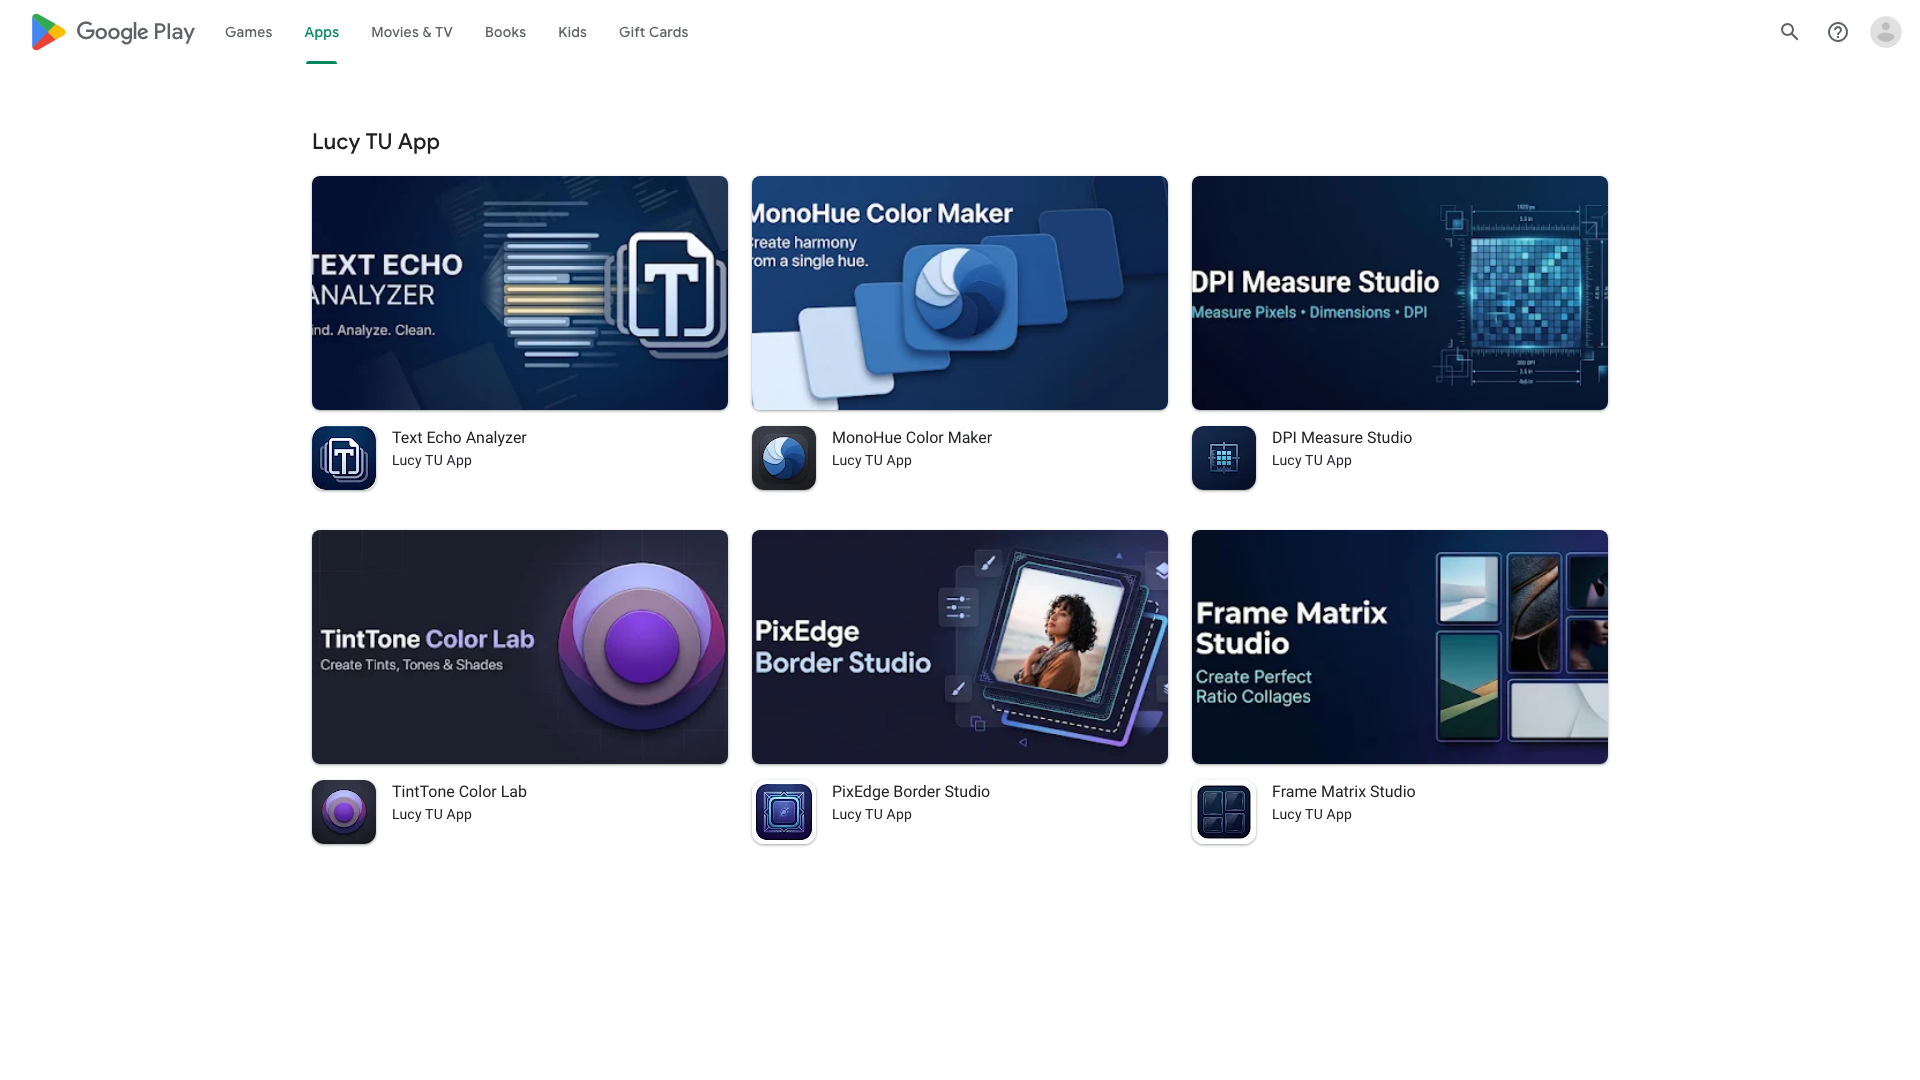Viewport: 1920px width, 1080px height.
Task: Click the MonoHue Color Maker title link
Action: click(912, 438)
